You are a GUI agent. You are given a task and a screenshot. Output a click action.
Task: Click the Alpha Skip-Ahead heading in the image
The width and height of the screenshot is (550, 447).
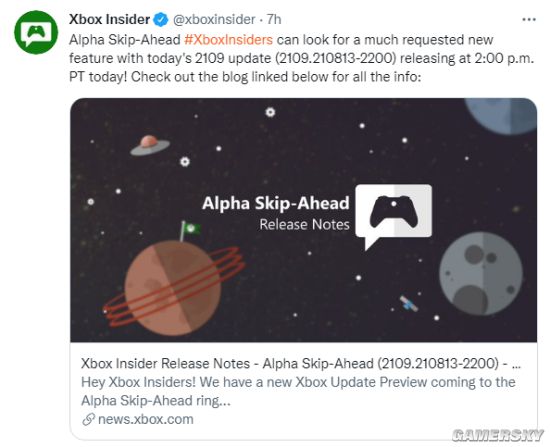[276, 203]
